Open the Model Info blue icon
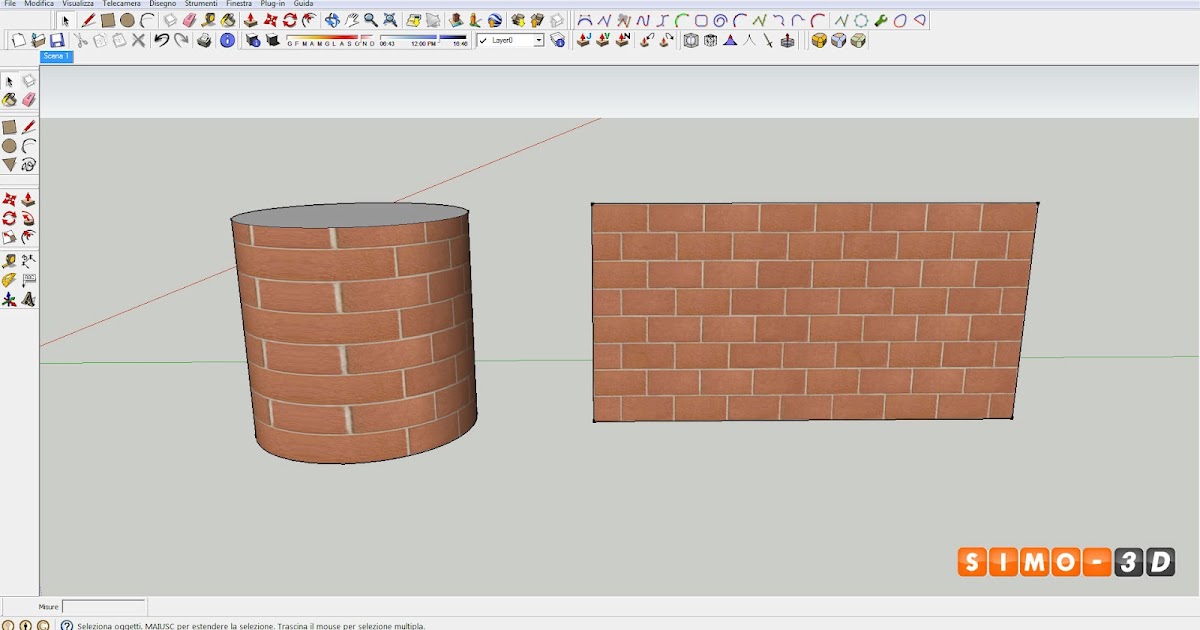 click(227, 40)
